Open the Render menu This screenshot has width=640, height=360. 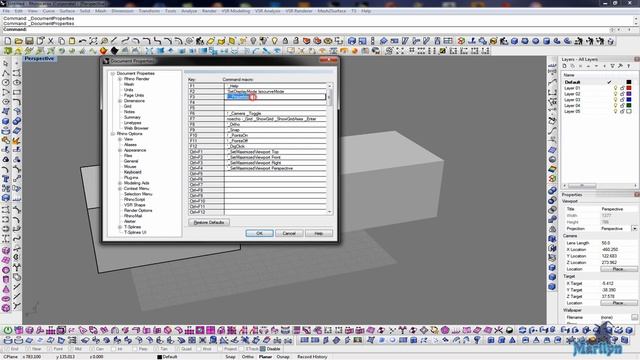pyautogui.click(x=209, y=11)
